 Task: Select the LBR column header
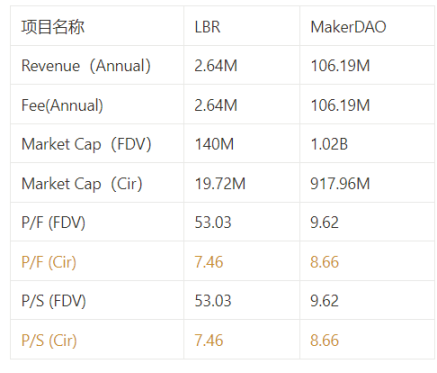(x=207, y=27)
